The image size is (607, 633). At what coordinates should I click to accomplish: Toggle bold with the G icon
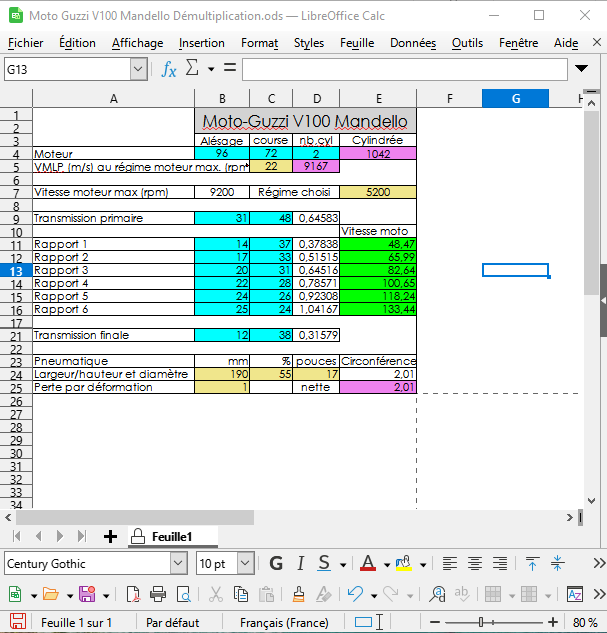(276, 563)
